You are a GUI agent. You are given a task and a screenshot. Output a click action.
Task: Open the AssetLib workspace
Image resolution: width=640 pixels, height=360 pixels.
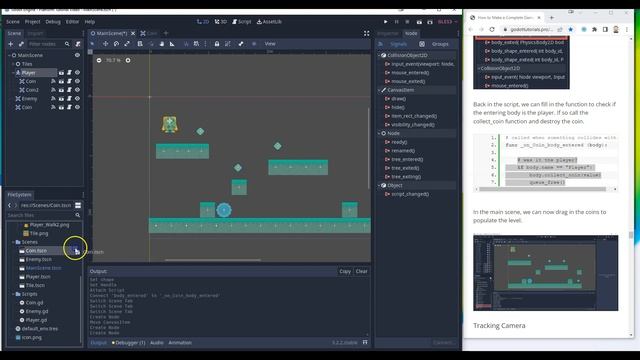click(x=269, y=22)
